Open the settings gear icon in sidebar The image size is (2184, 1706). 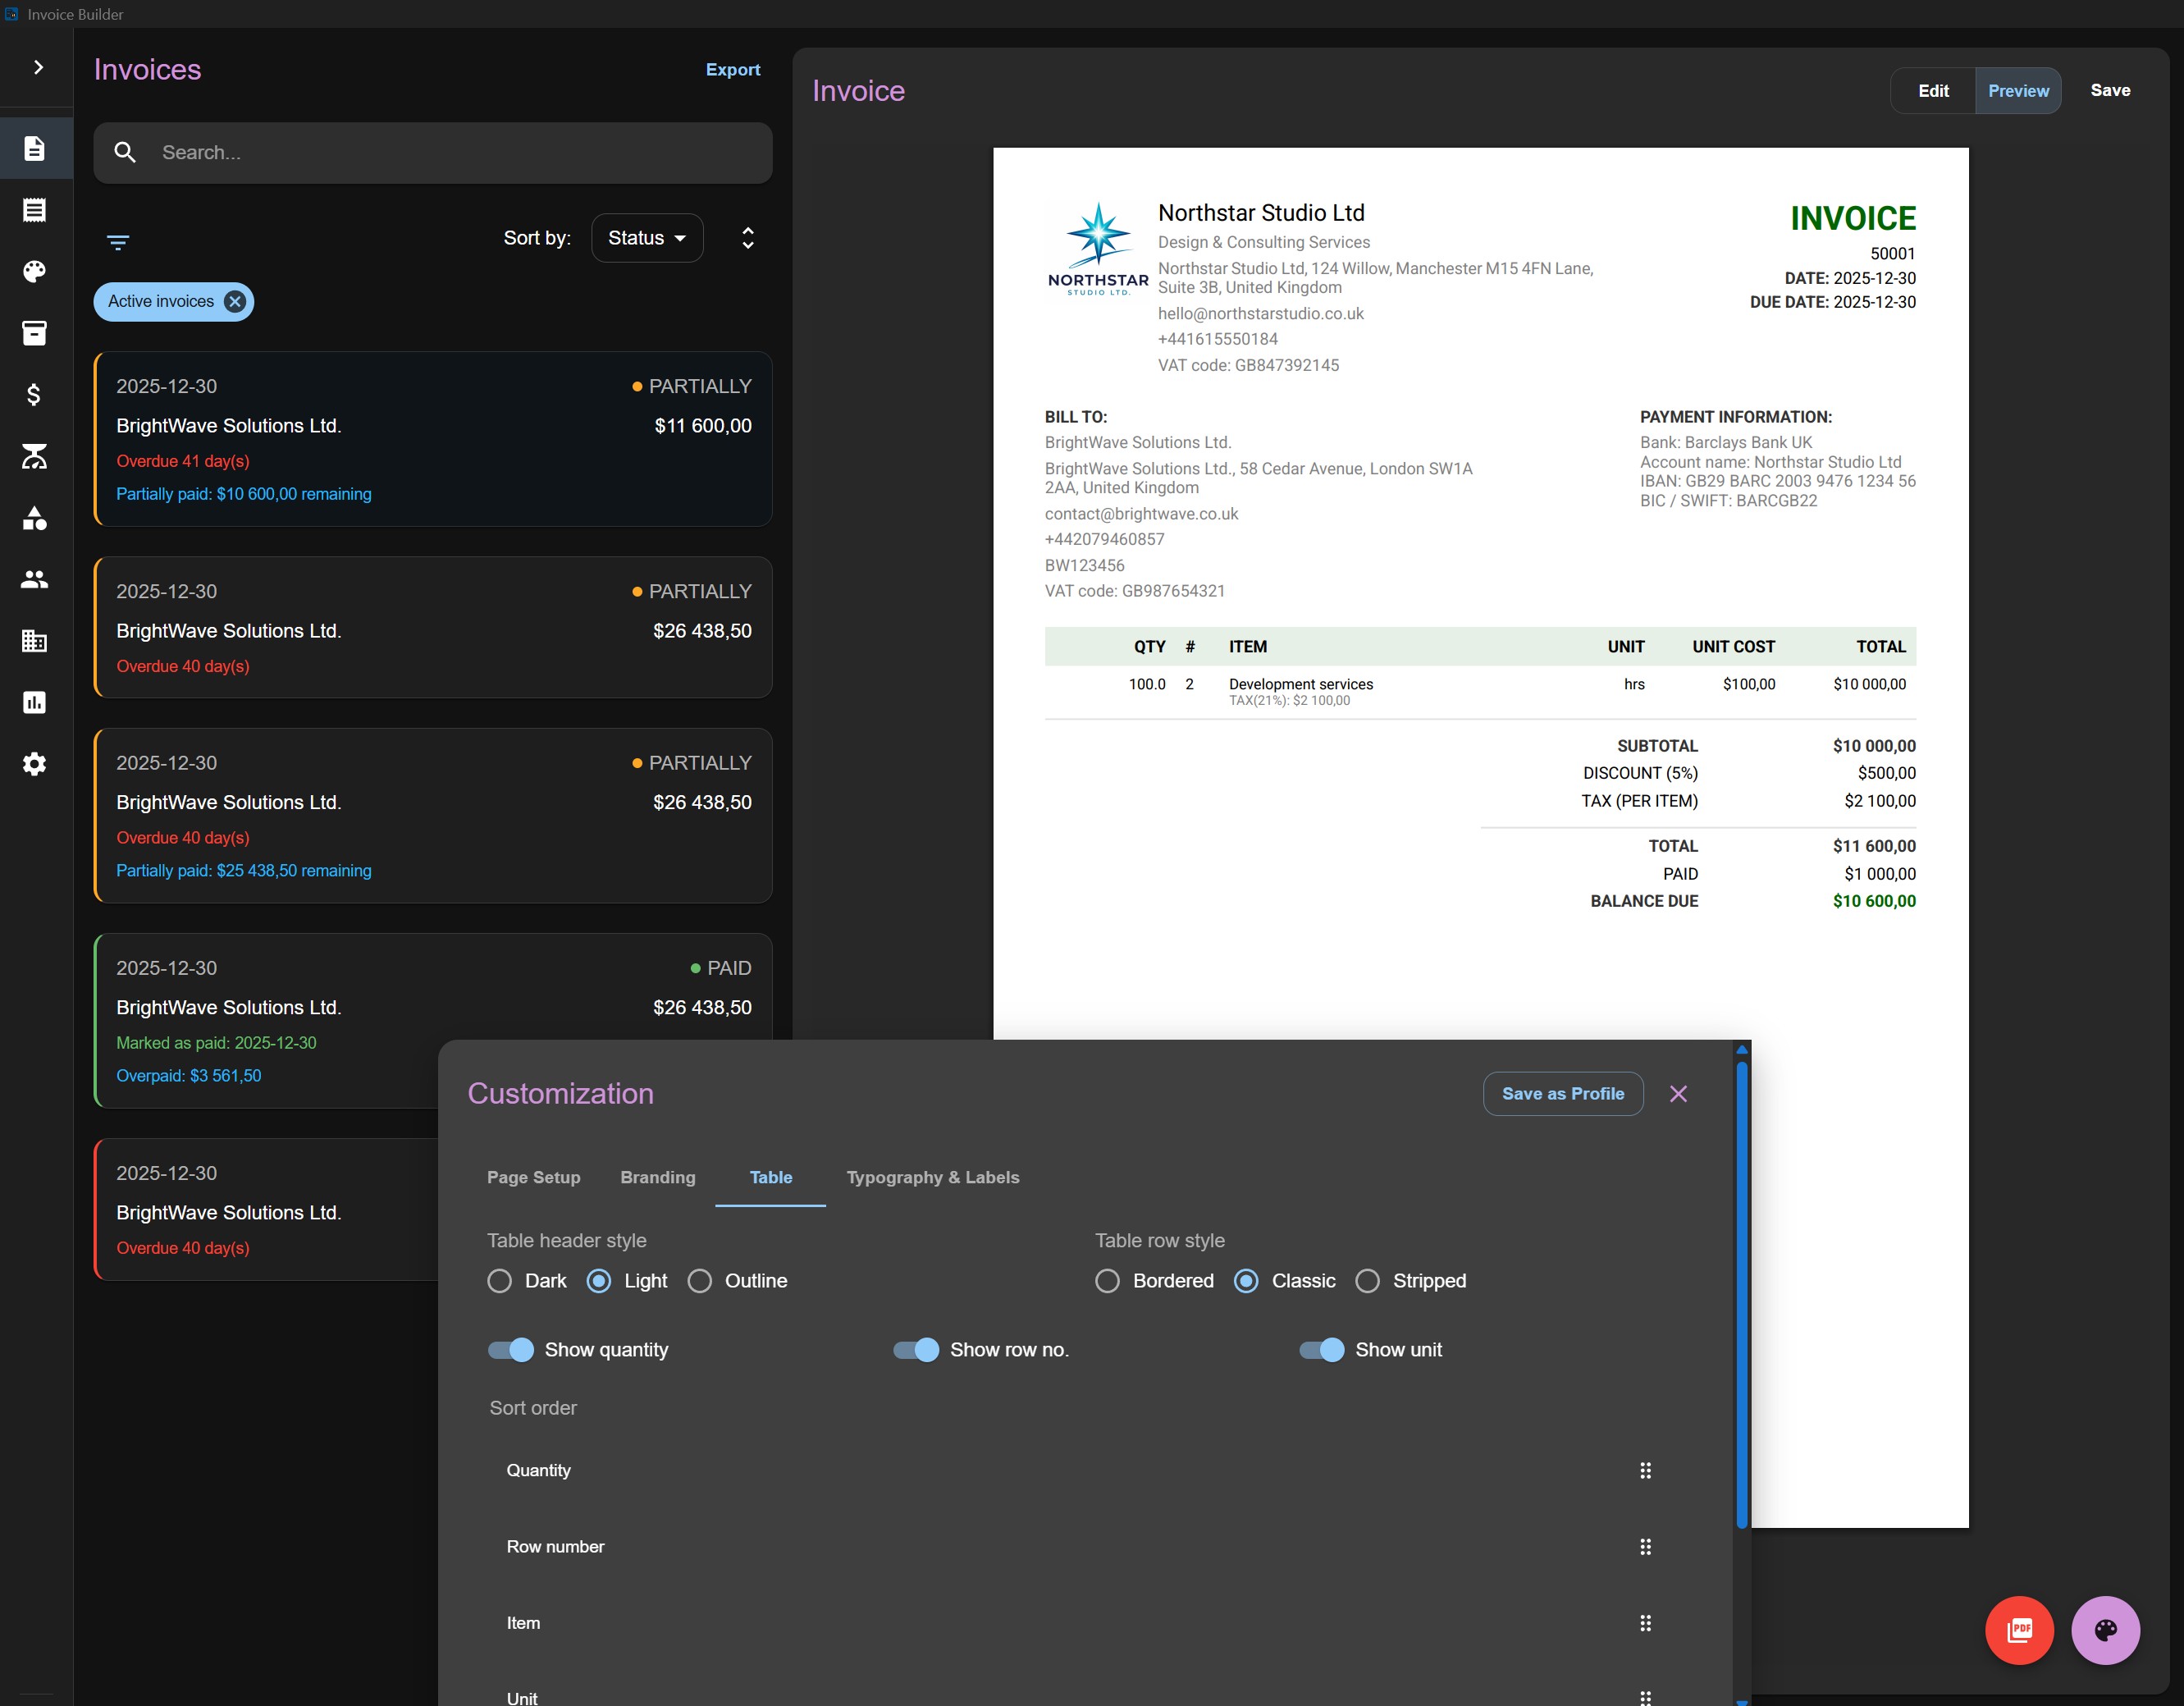click(35, 764)
